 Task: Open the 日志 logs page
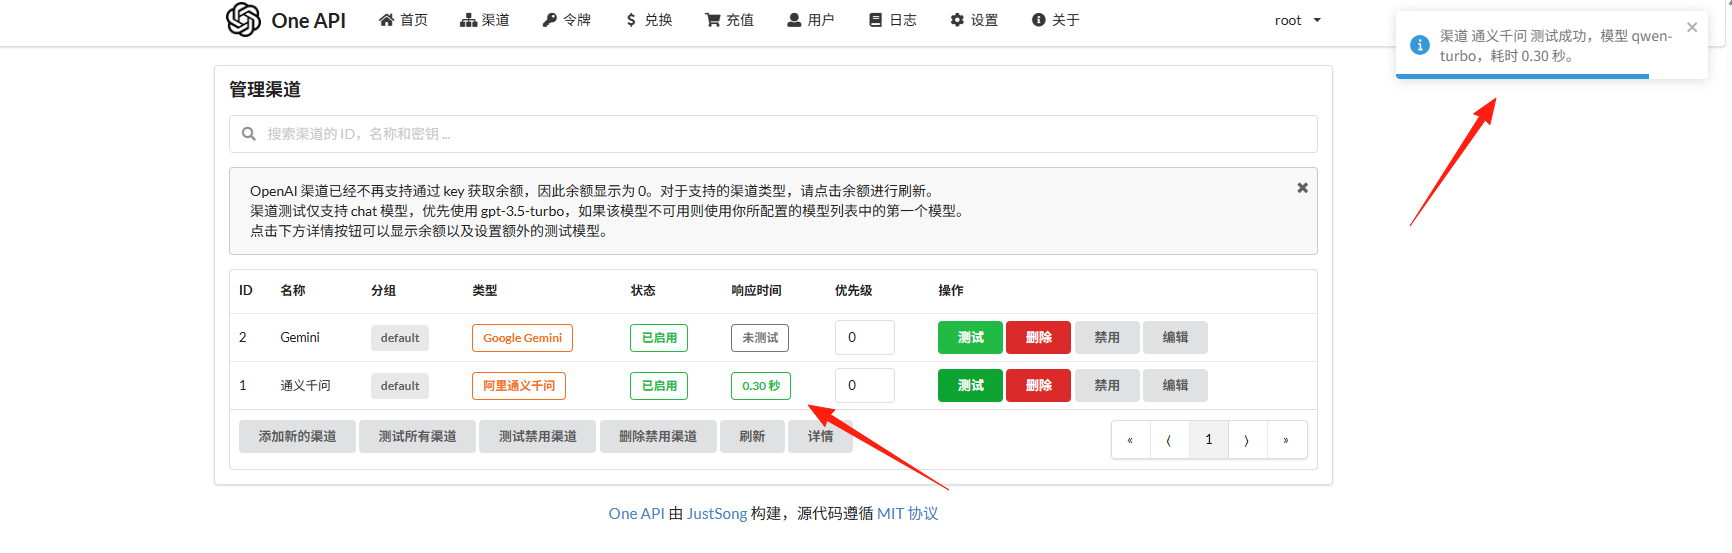click(893, 20)
